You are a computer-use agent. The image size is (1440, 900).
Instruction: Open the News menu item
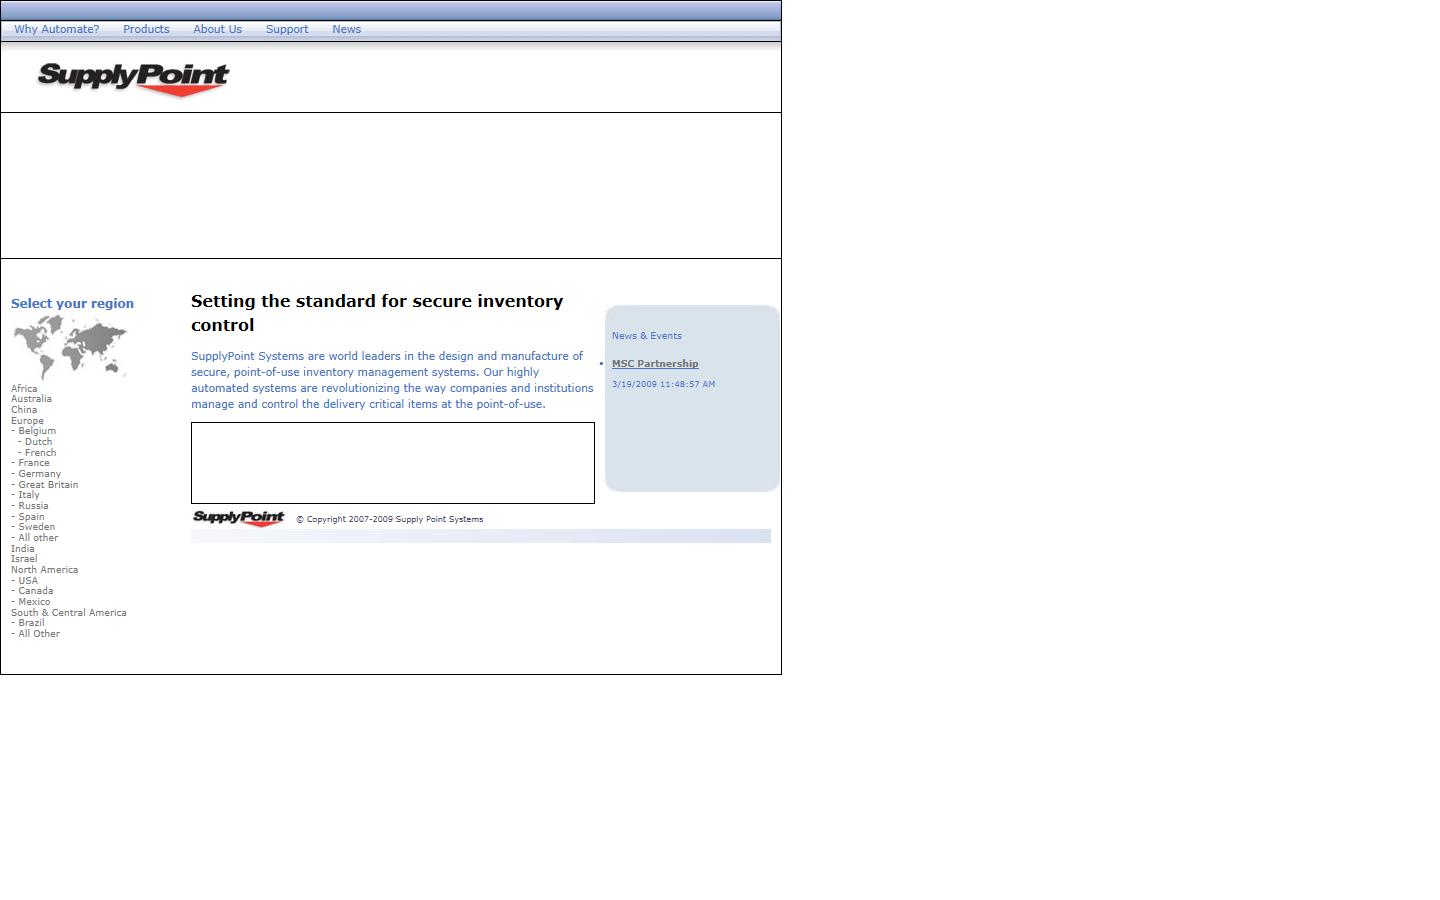click(x=346, y=29)
